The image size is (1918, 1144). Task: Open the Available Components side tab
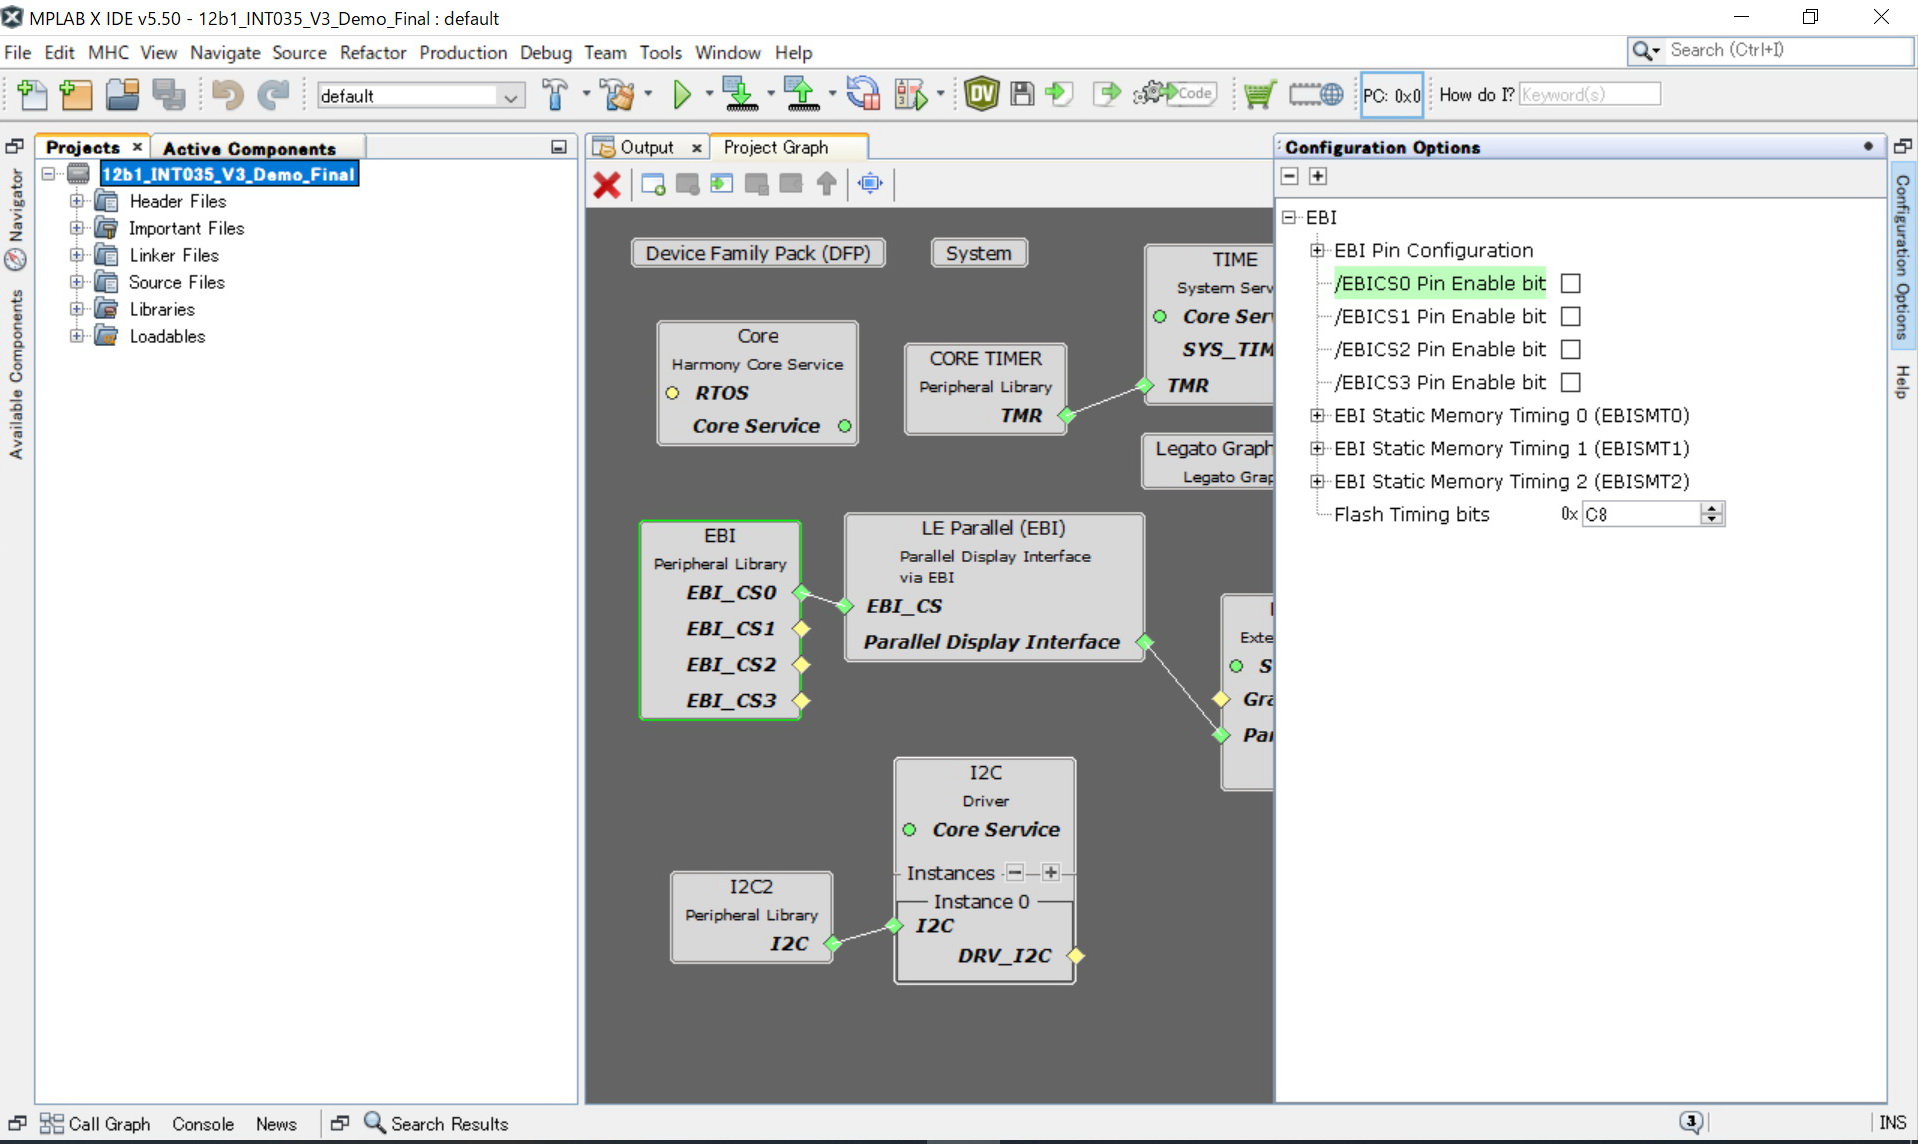15,375
